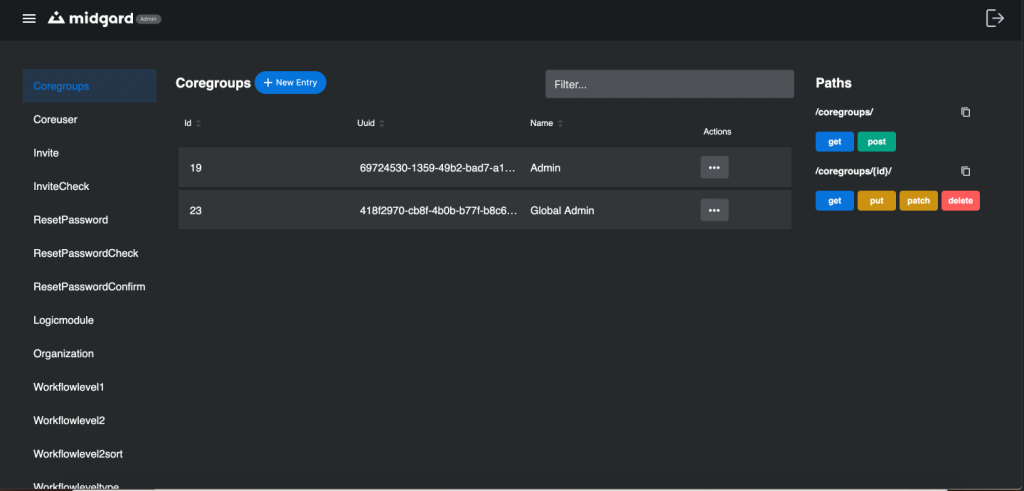Click the patch method button
Viewport: 1024px width, 491px height.
pos(918,200)
